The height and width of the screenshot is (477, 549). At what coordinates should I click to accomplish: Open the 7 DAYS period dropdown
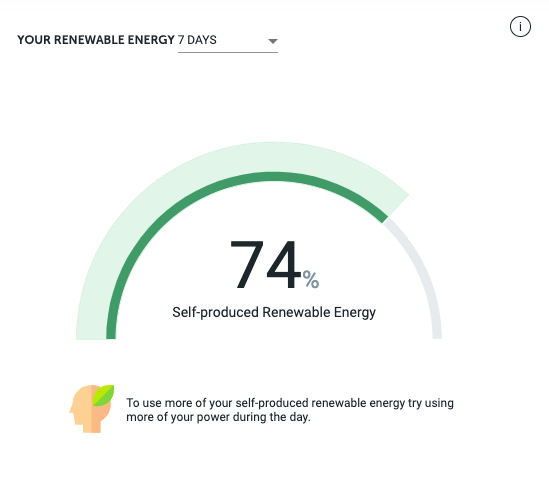click(228, 41)
